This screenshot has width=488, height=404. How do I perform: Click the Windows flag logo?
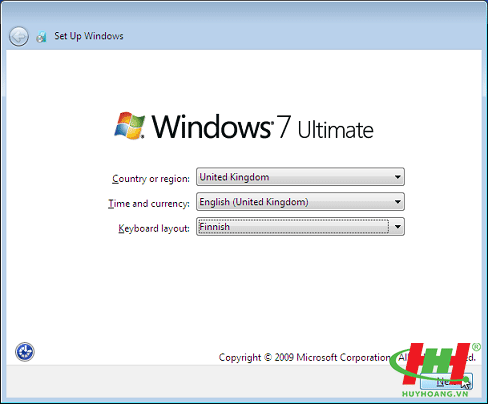pos(130,125)
